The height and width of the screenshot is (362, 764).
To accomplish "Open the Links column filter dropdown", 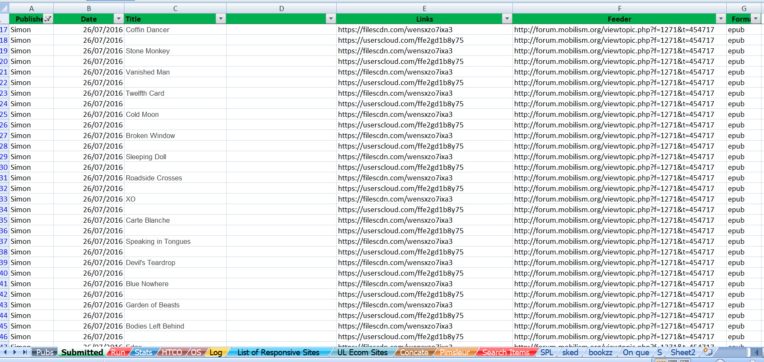I will (507, 19).
